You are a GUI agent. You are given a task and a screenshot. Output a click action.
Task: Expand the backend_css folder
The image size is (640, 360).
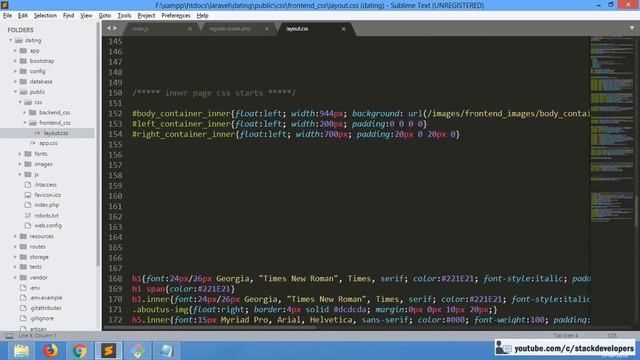[x=24, y=112]
